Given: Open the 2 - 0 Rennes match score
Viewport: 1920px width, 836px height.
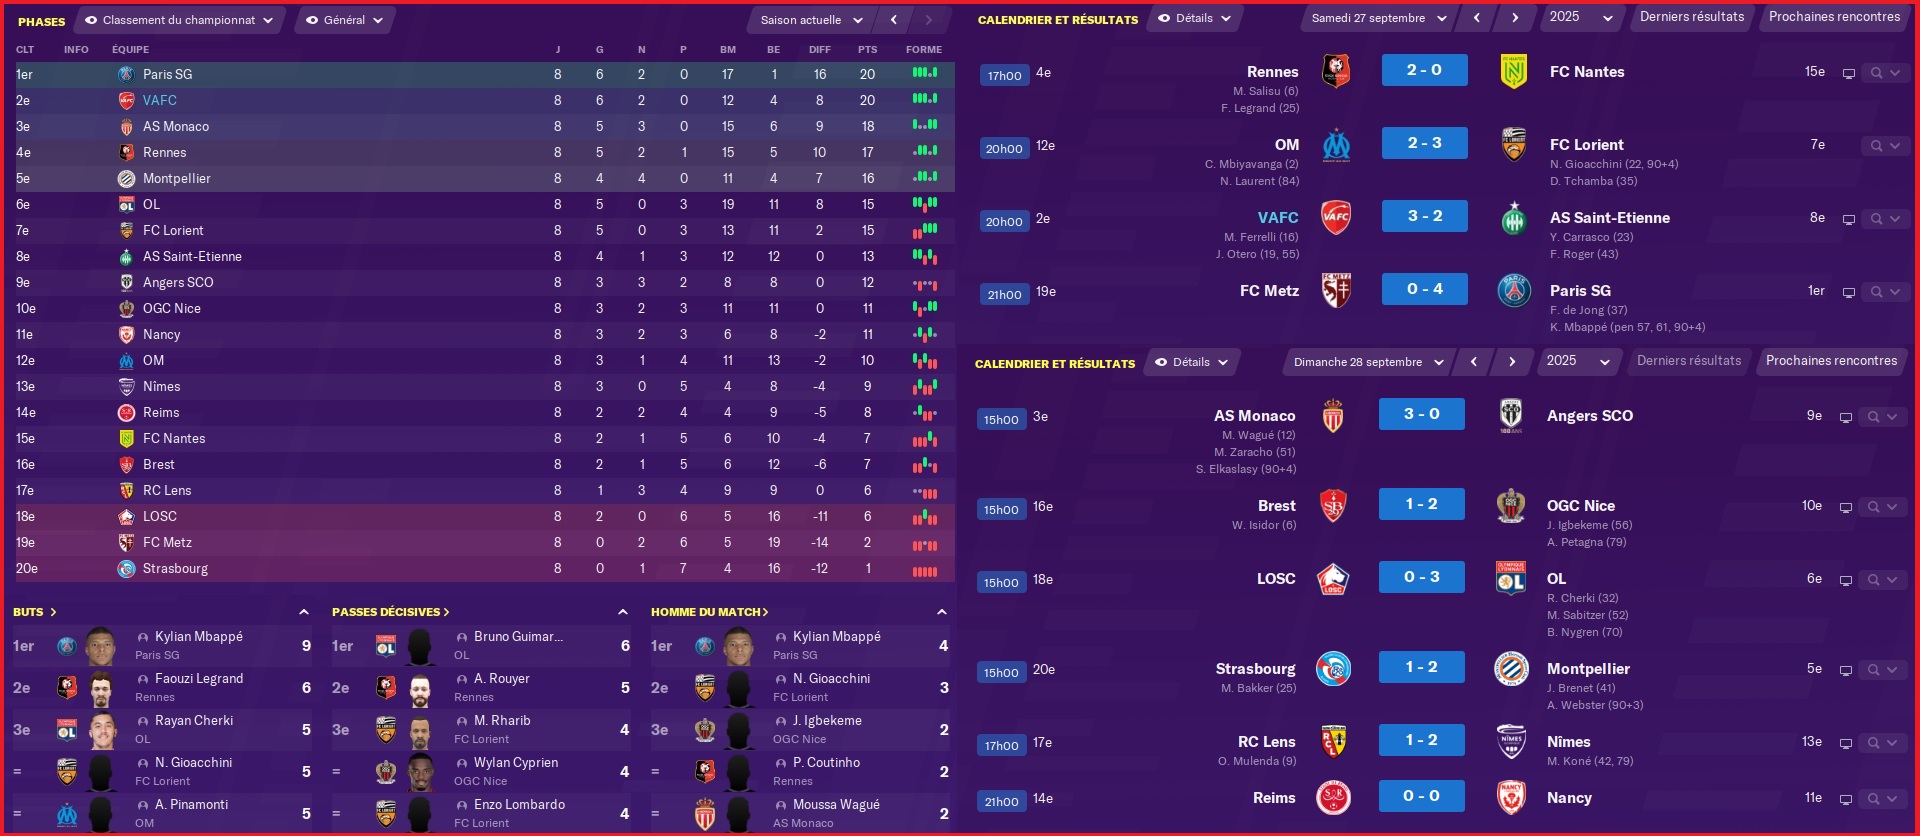Looking at the screenshot, I should coord(1424,70).
